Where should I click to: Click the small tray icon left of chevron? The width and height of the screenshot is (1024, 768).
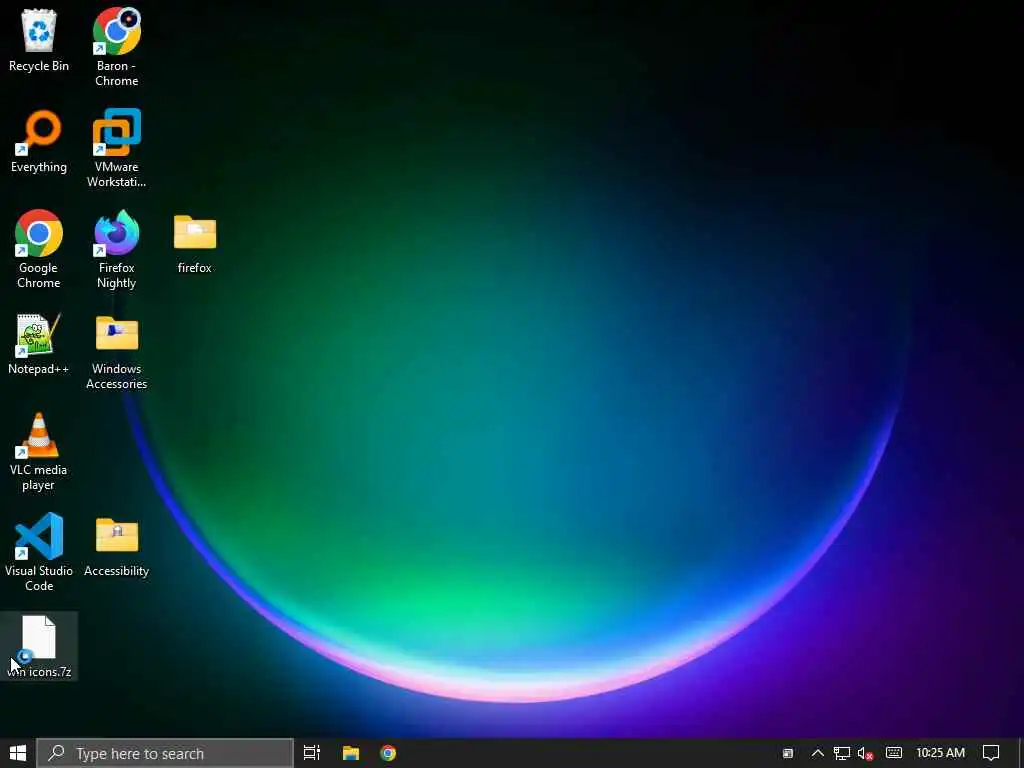[x=788, y=753]
